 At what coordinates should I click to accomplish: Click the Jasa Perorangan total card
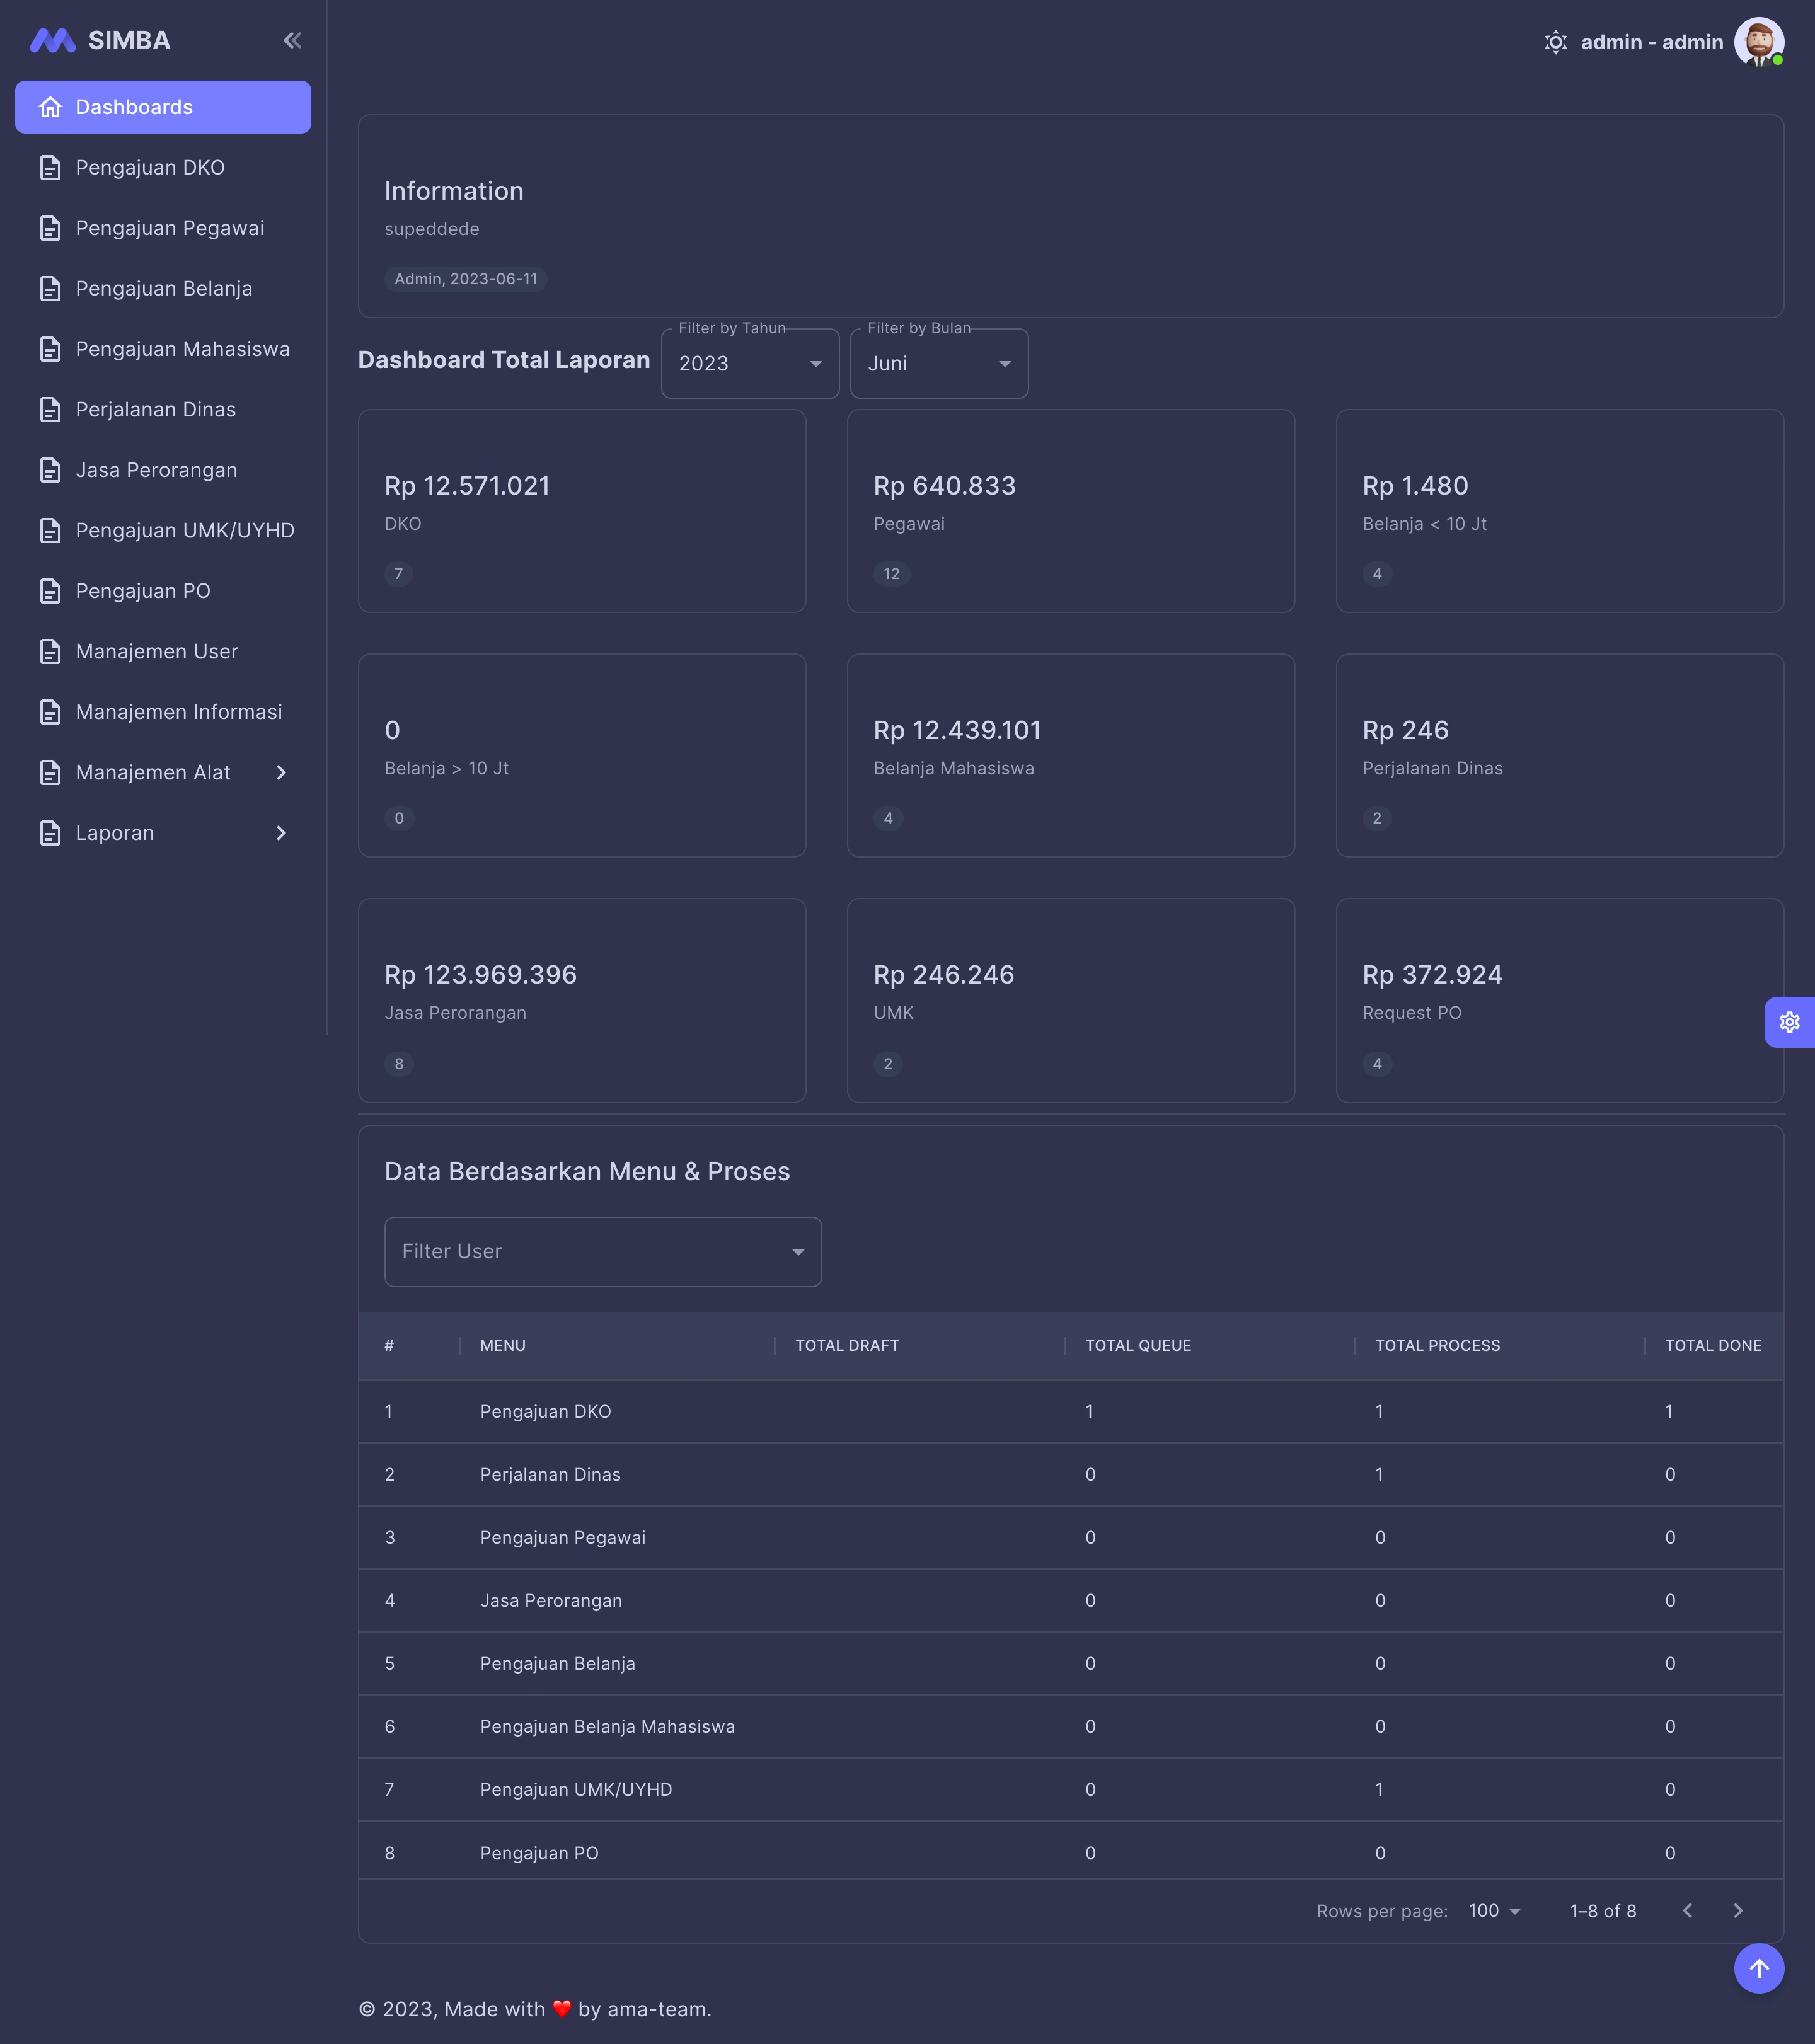581,1000
